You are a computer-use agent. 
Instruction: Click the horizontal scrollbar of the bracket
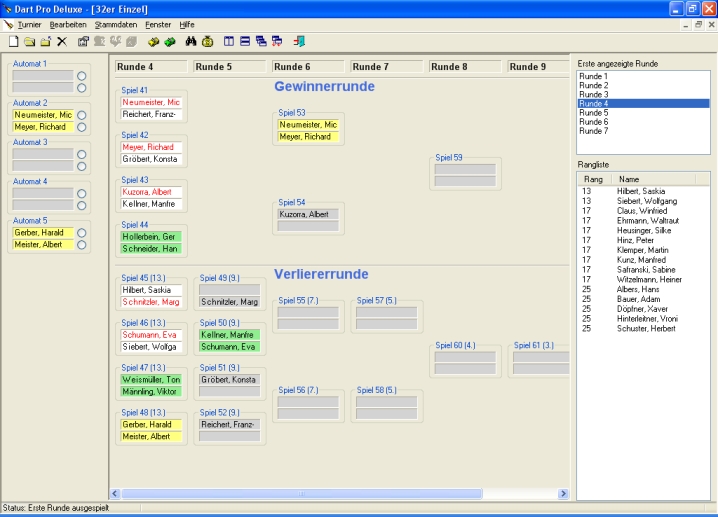pyautogui.click(x=340, y=494)
